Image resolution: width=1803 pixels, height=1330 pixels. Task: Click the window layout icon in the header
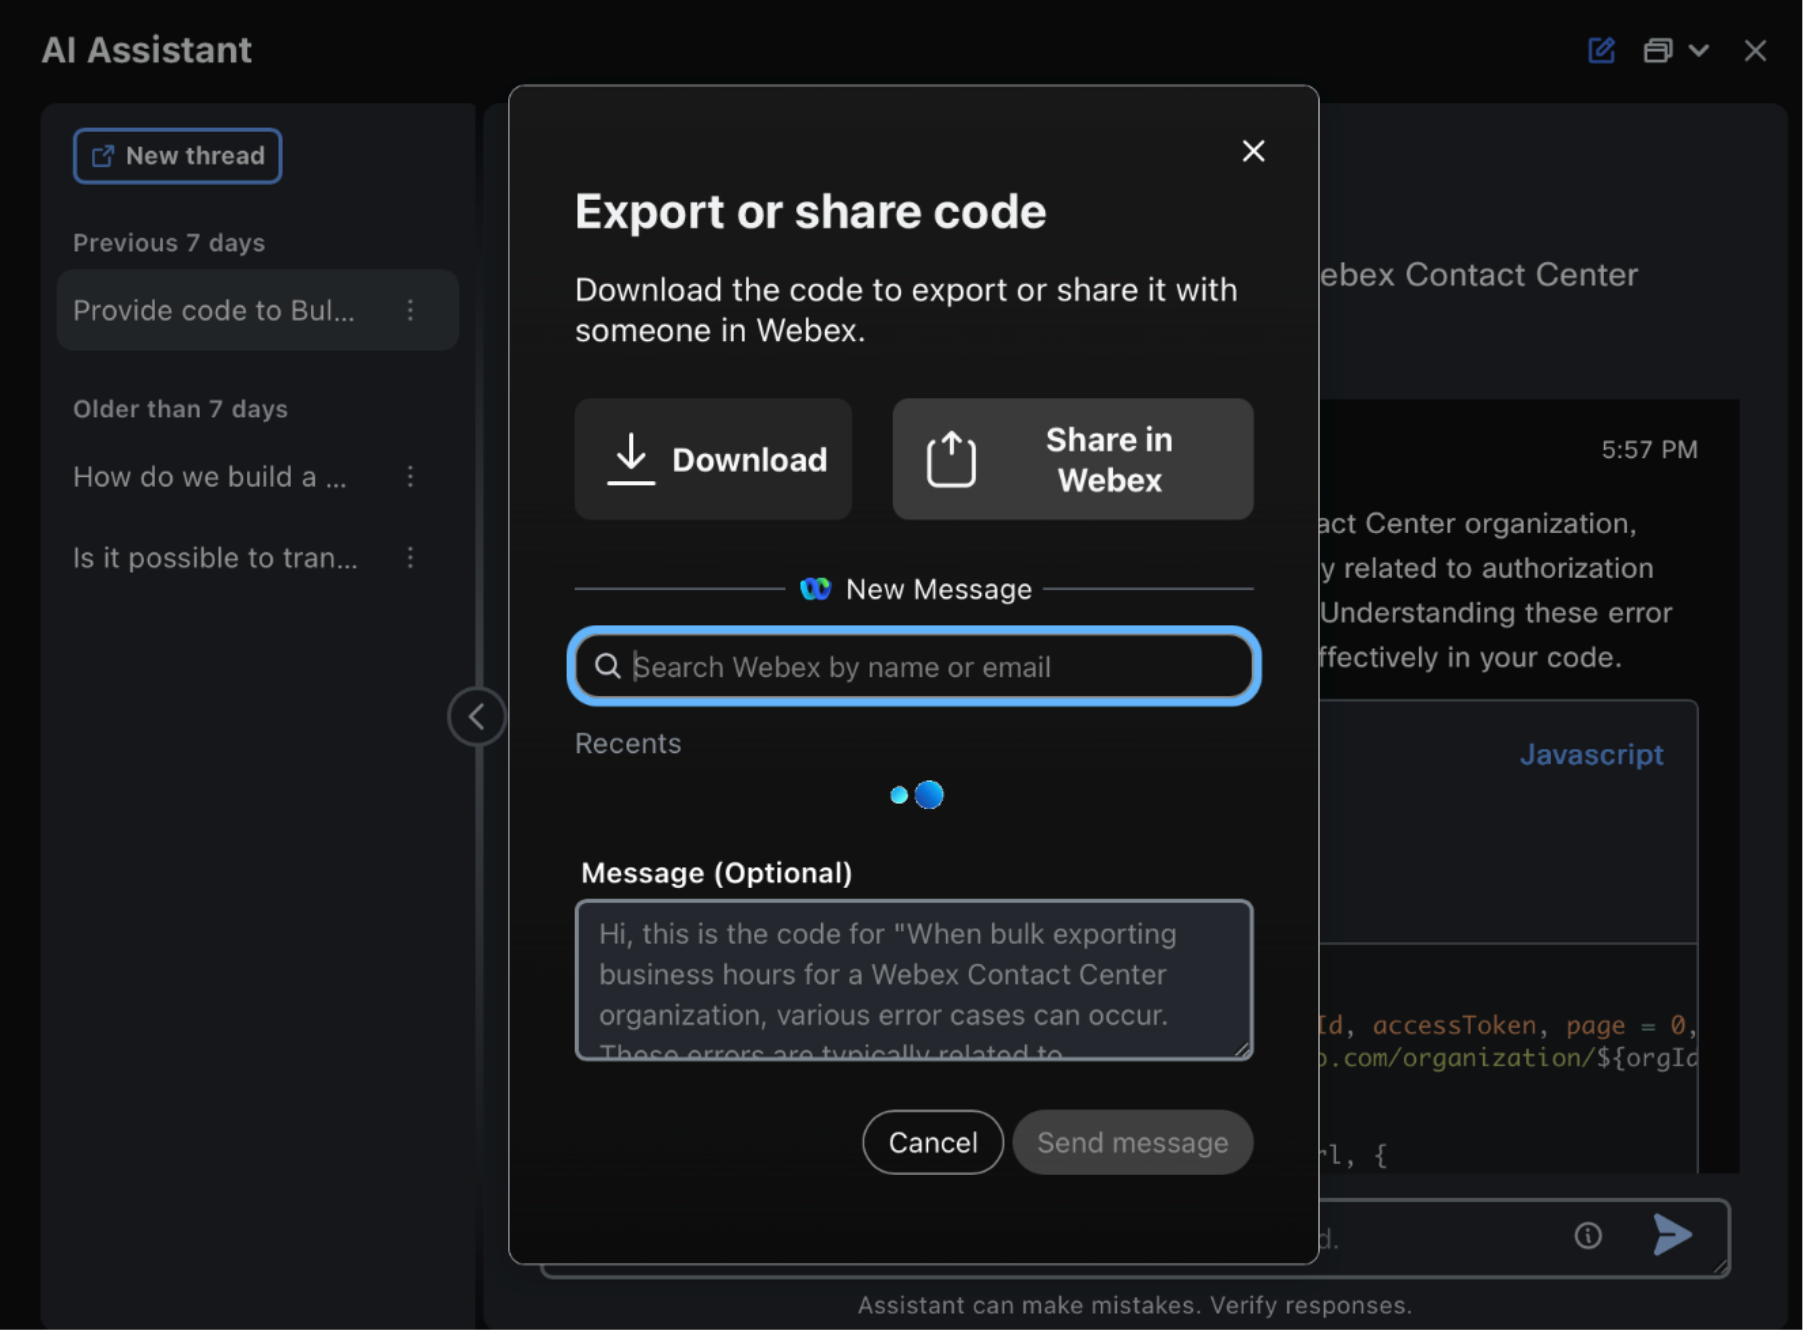click(x=1657, y=50)
